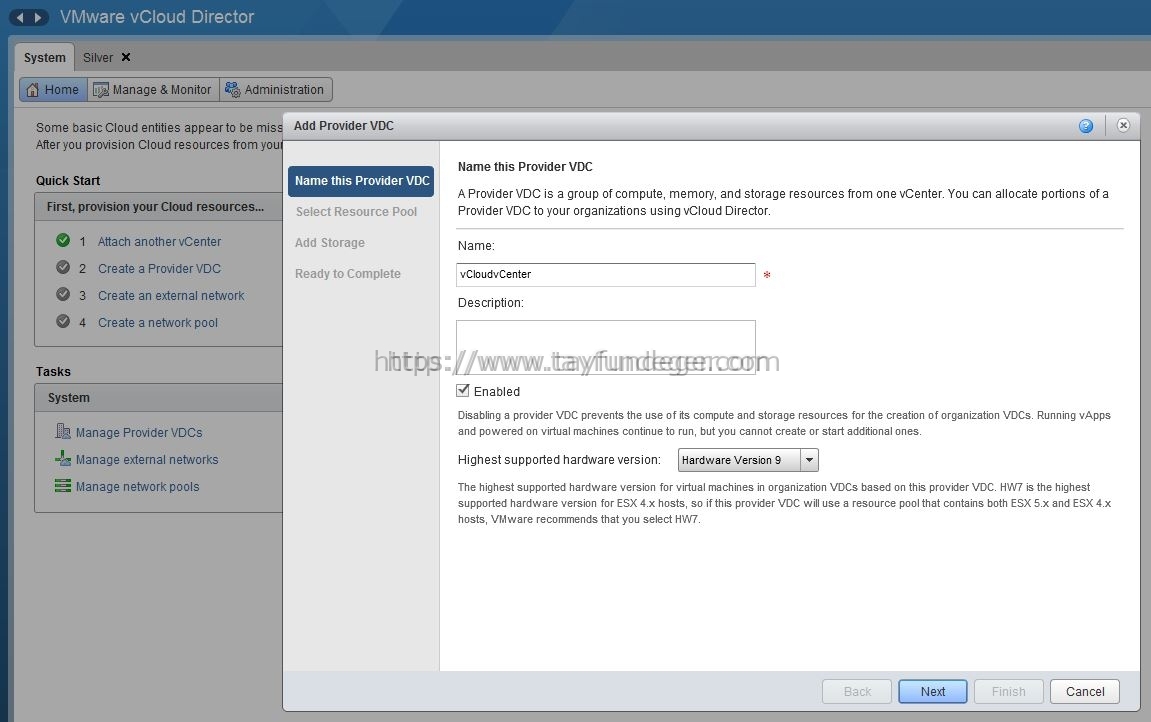Screen dimensions: 1151x722
Task: Toggle the Enabled checkbox
Action: click(462, 390)
